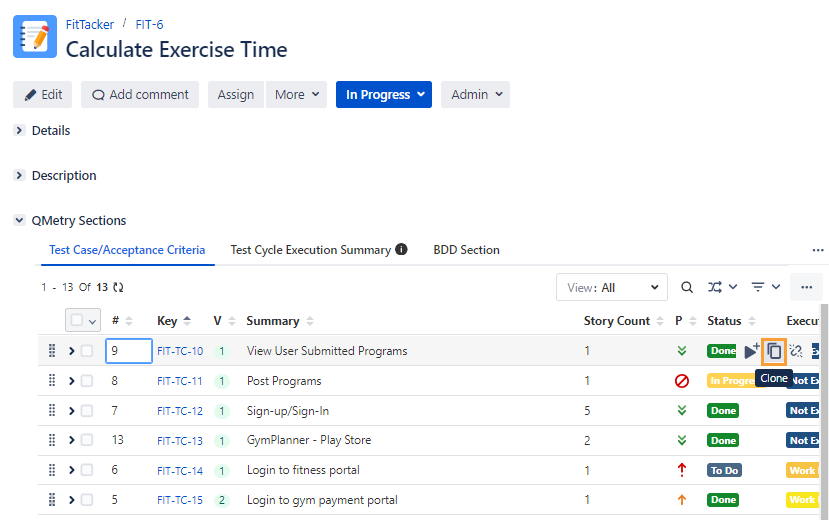
Task: Click drag handle of Login to gym payment portal row
Action: pos(52,500)
